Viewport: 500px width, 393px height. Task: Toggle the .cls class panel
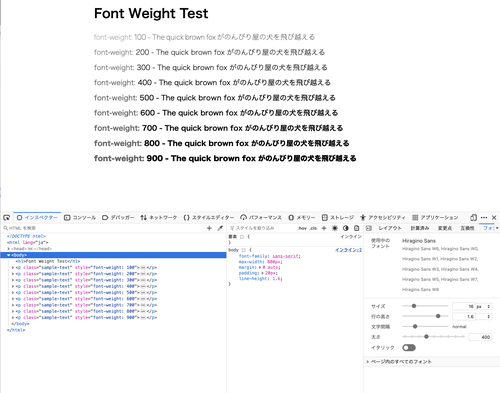tap(313, 228)
